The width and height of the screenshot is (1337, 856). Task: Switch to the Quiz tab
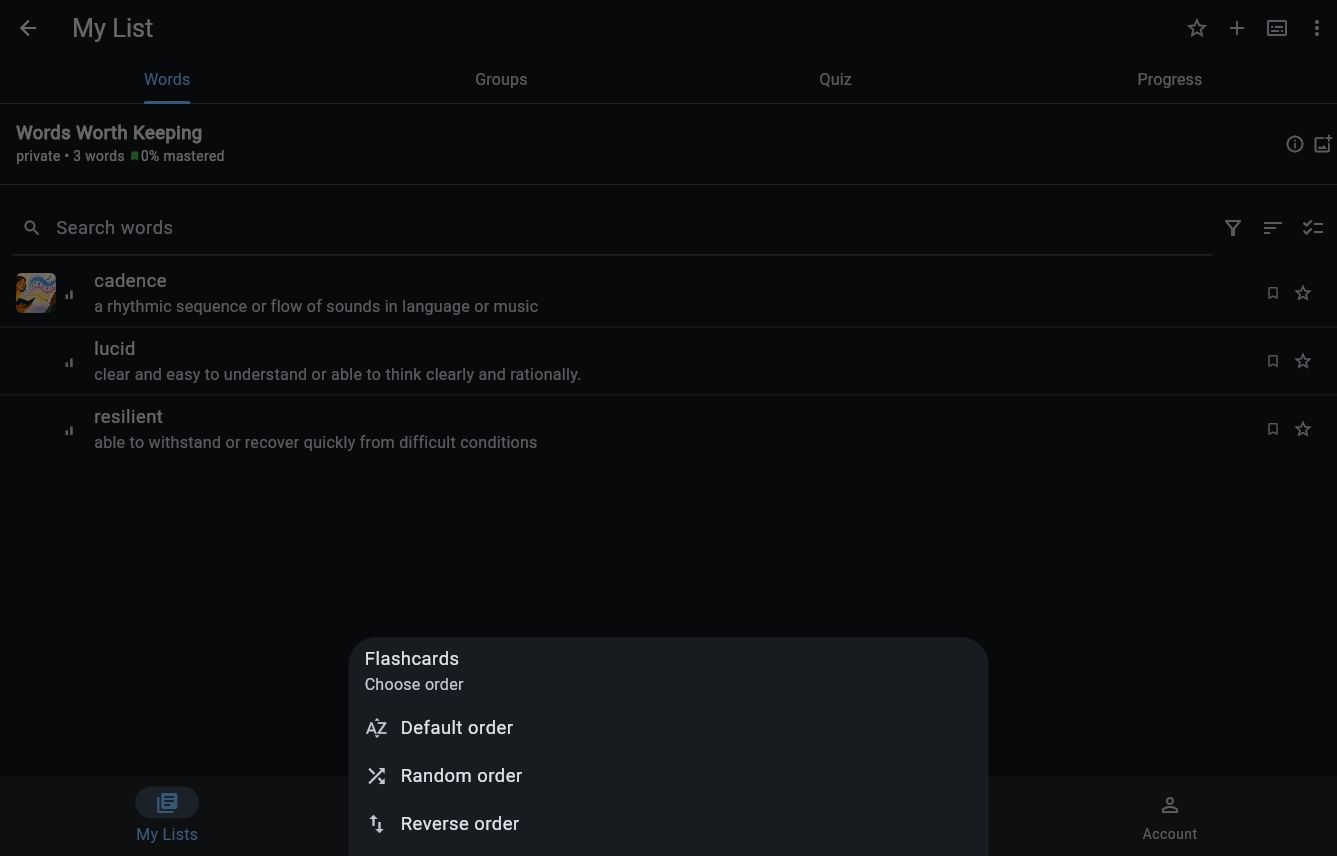pos(835,79)
